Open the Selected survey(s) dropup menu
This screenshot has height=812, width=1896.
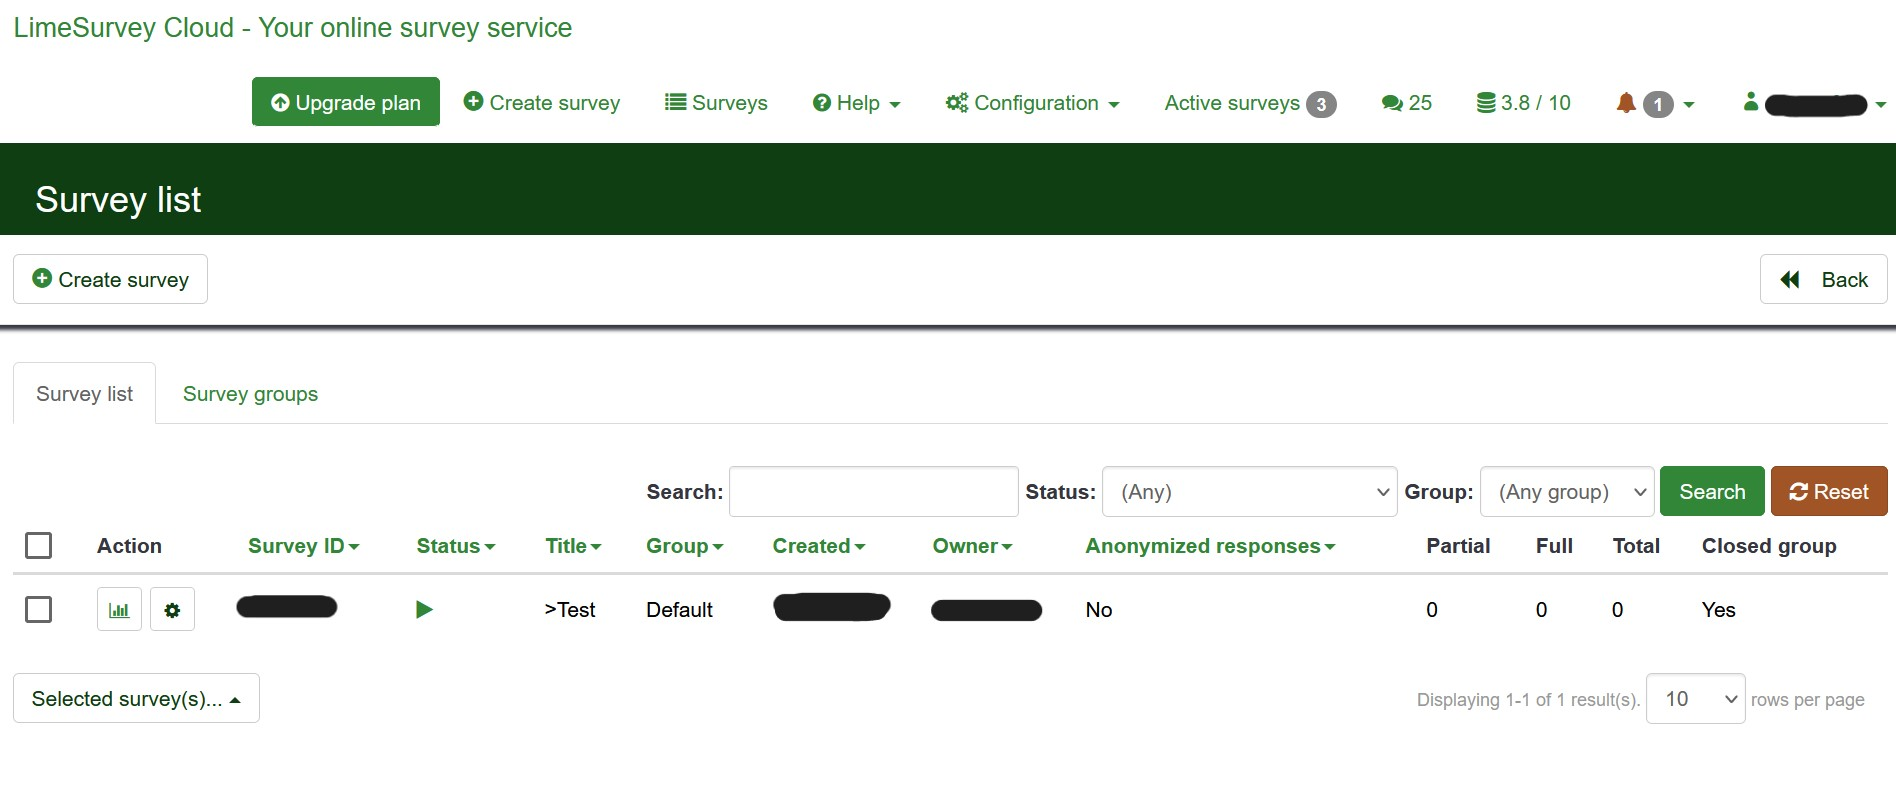(136, 698)
